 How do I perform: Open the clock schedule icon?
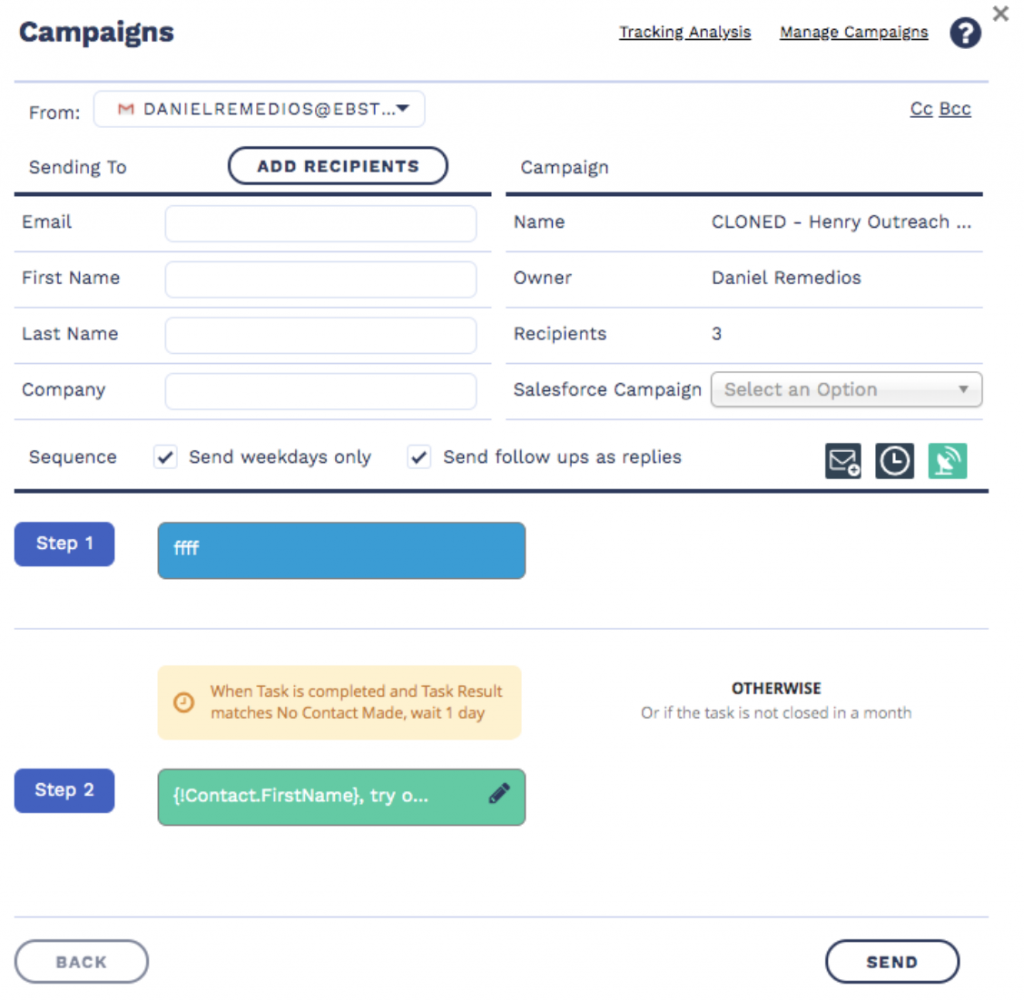[x=894, y=460]
